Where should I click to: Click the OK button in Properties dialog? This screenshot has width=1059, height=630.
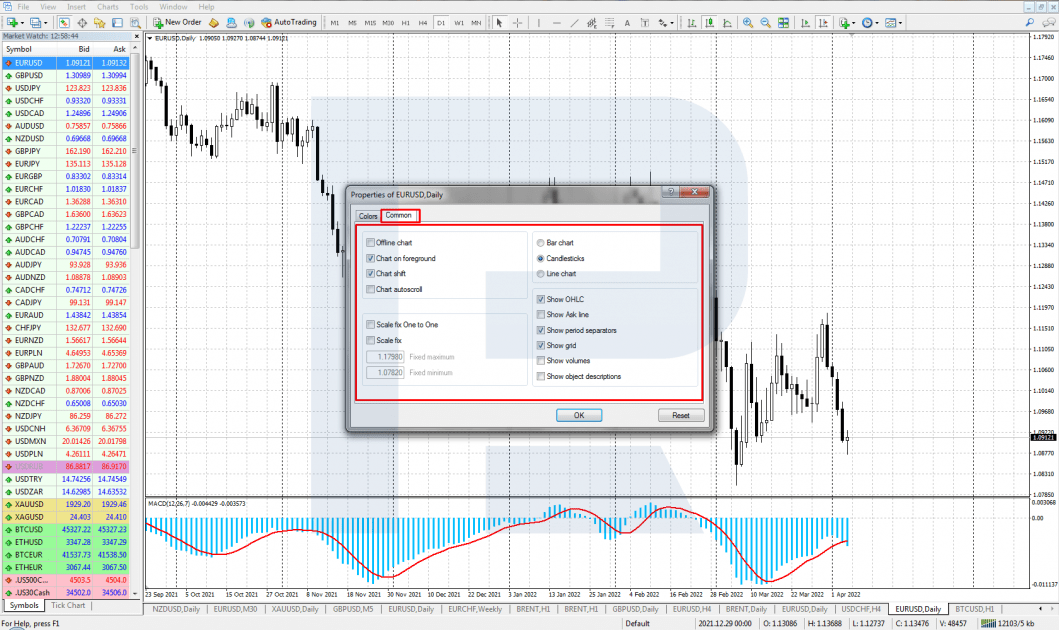[579, 415]
